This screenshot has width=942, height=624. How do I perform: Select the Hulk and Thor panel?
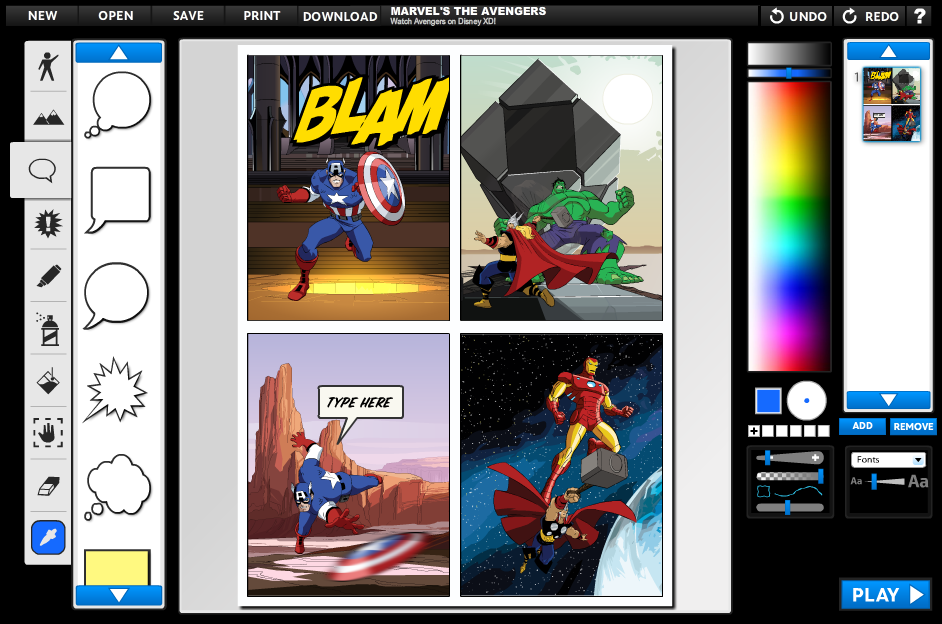pos(561,188)
